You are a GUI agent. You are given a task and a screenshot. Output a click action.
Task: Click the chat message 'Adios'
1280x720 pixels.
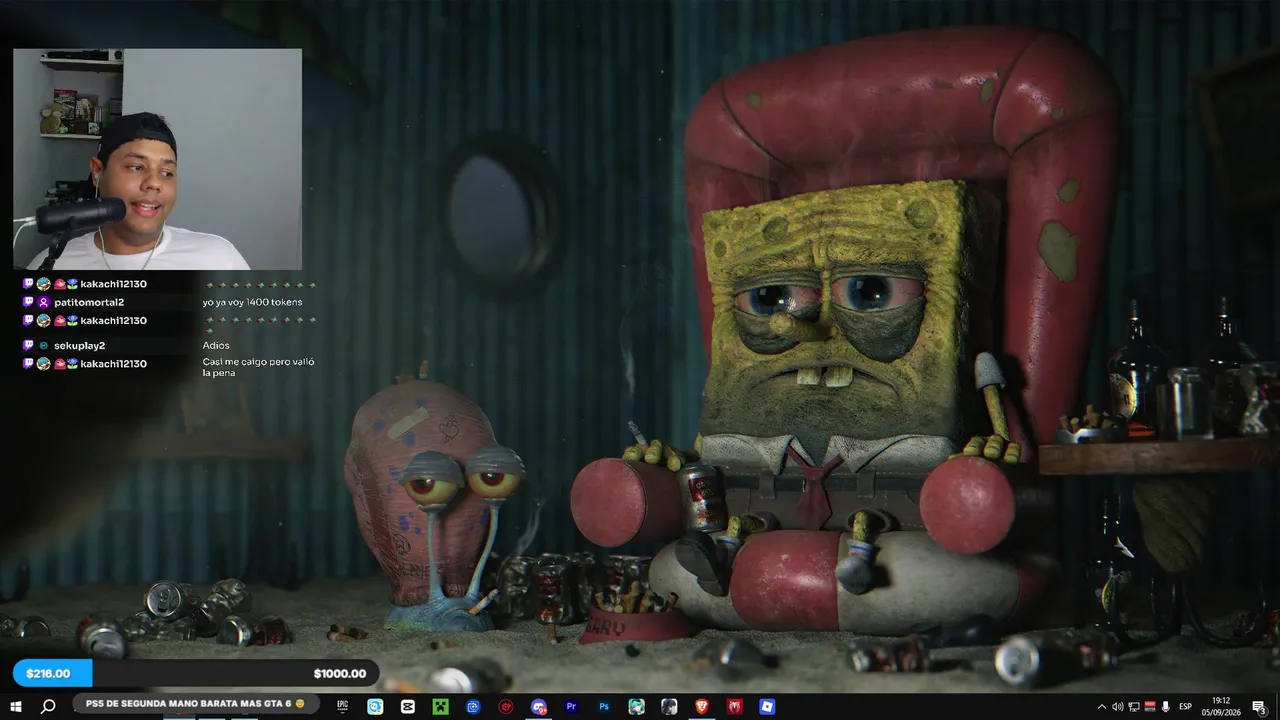tap(216, 345)
